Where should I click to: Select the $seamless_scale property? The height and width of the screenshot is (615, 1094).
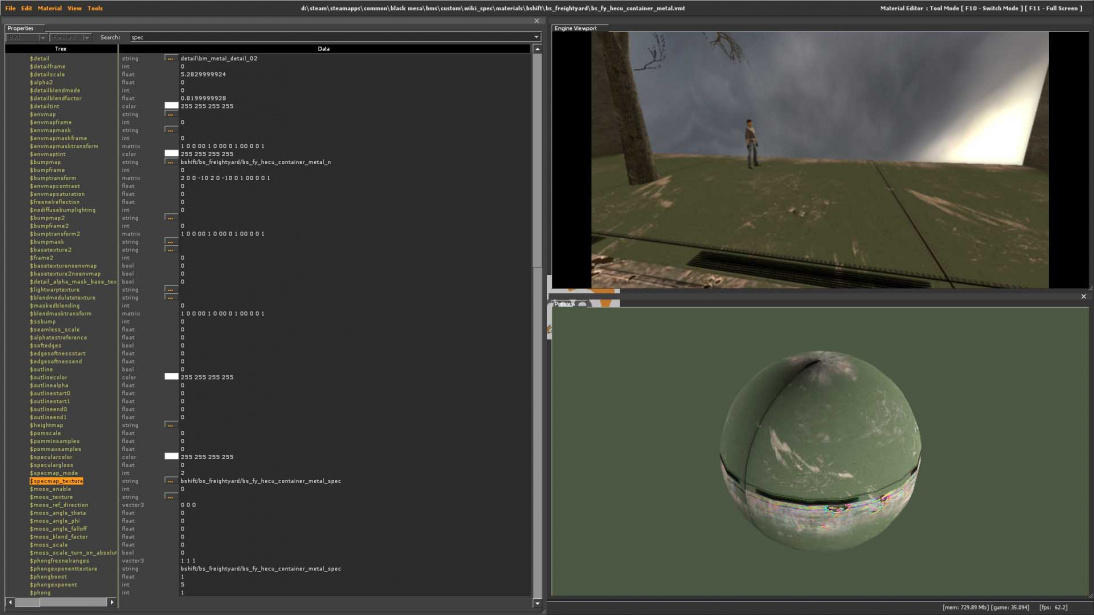click(x=54, y=329)
